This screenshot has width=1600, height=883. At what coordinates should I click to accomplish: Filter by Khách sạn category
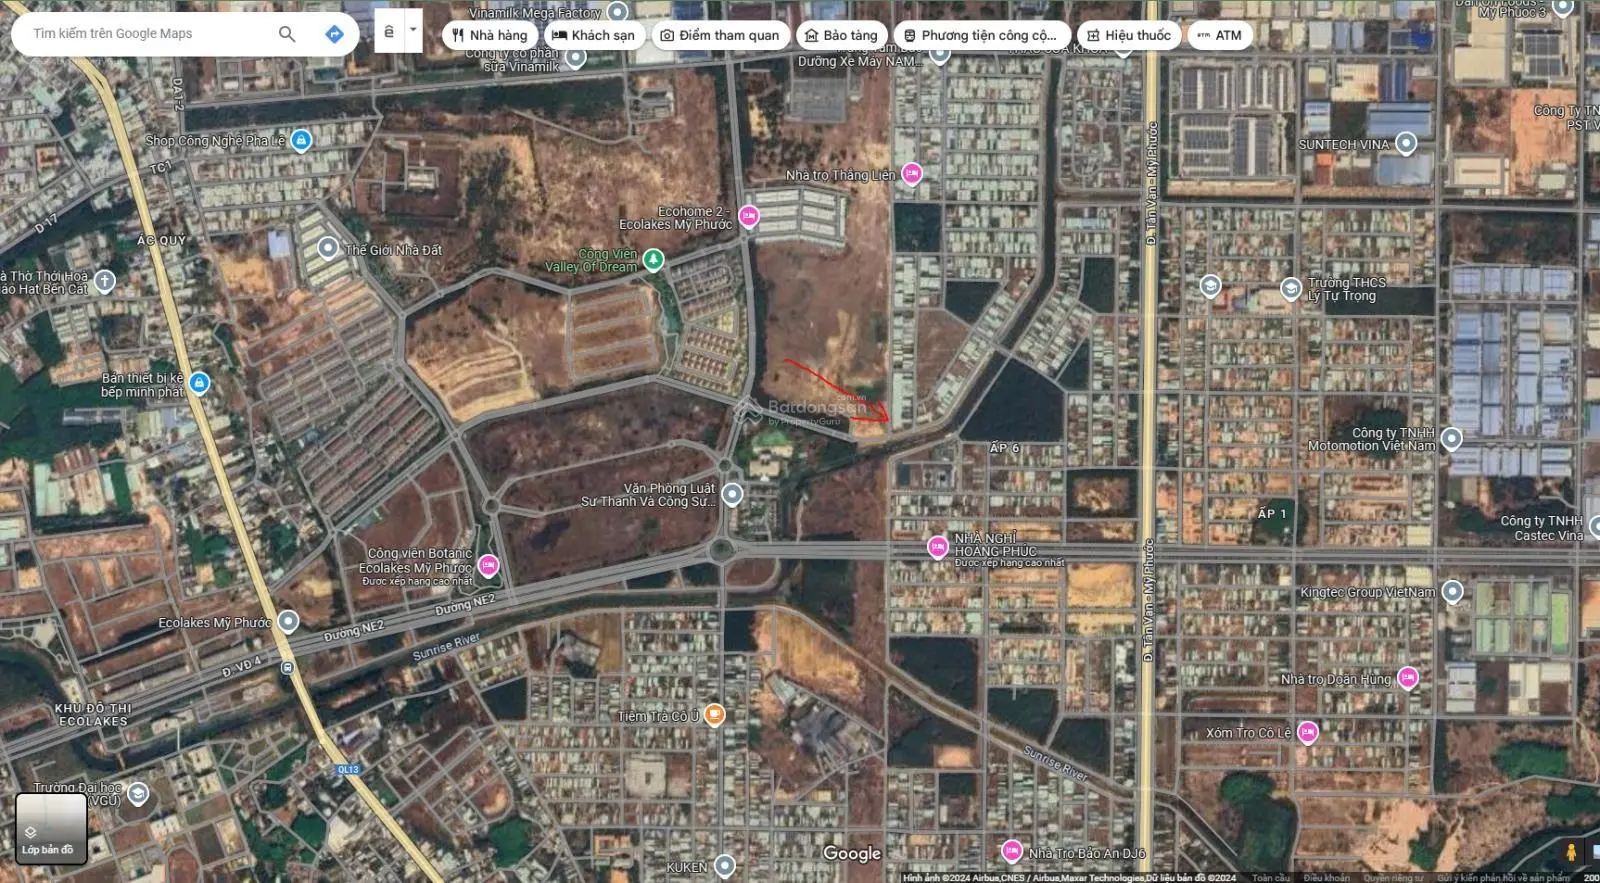click(593, 35)
